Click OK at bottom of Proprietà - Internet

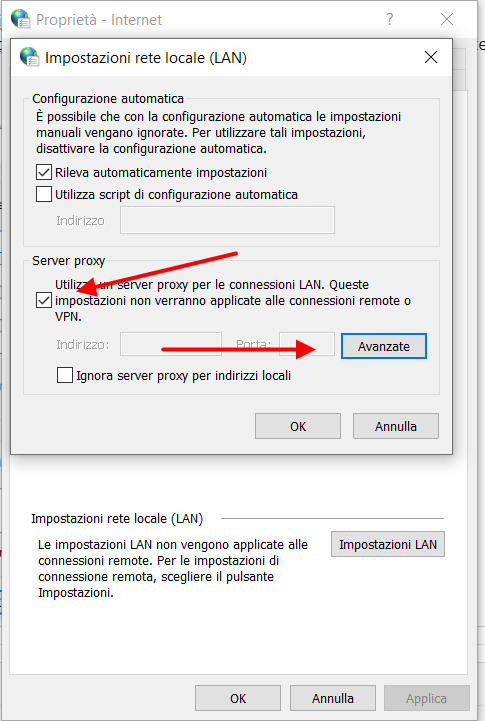click(238, 698)
